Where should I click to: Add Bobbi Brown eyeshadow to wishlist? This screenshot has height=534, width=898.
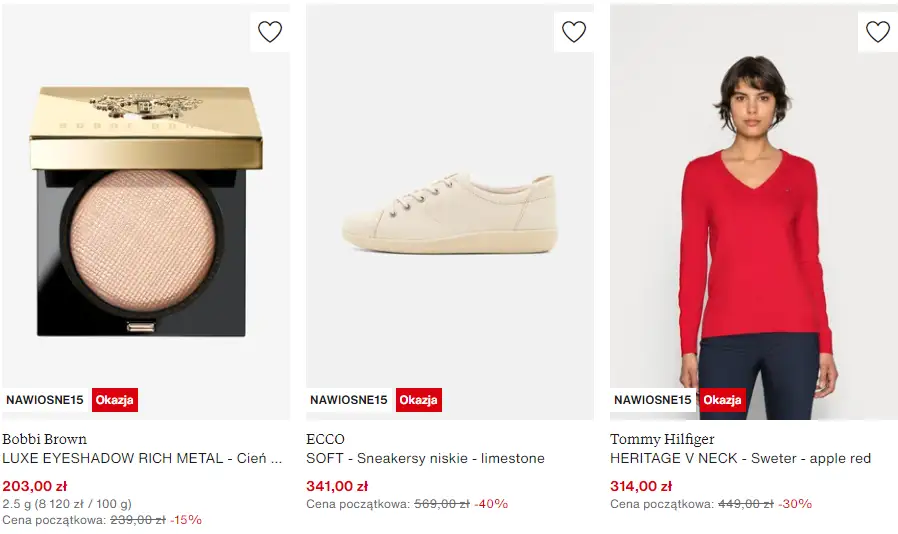click(x=270, y=32)
